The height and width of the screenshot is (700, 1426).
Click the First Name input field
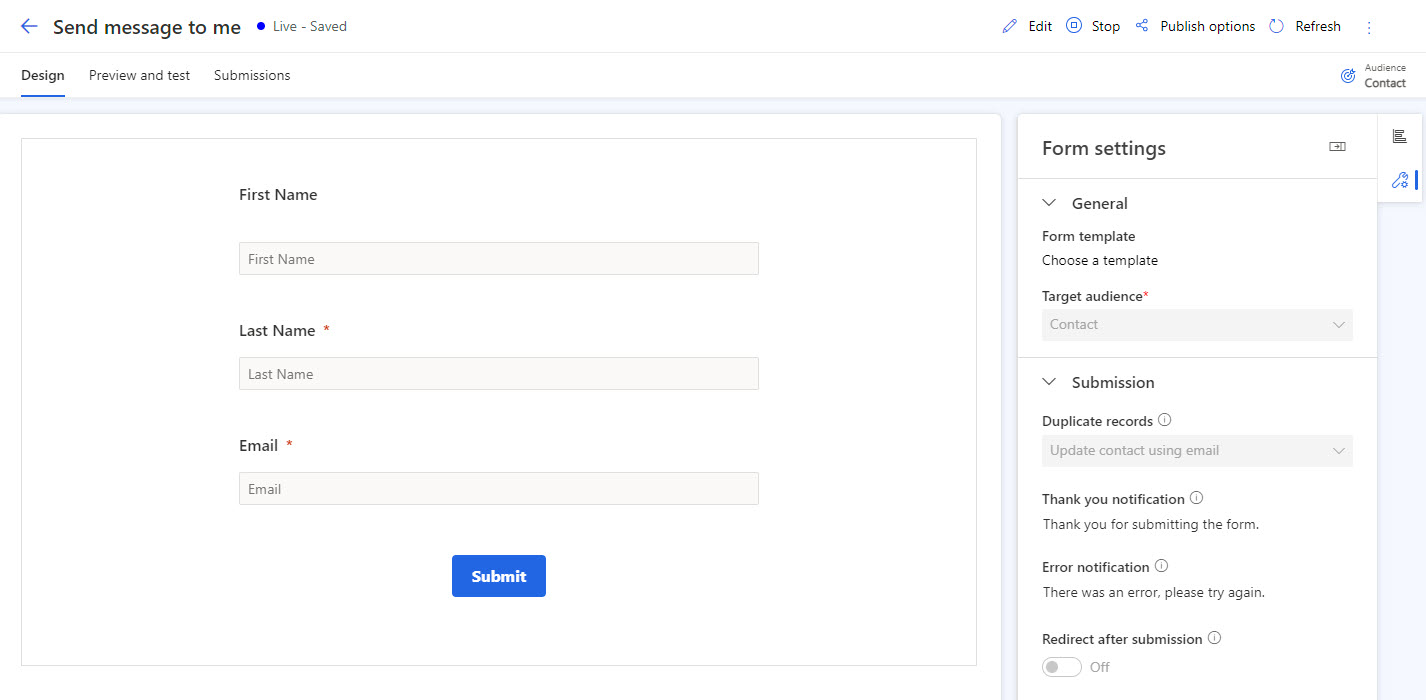coord(499,258)
